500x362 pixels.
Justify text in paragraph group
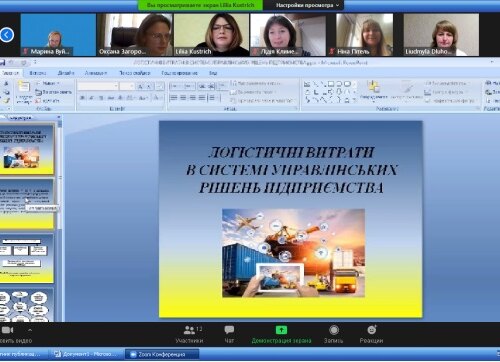(202, 98)
